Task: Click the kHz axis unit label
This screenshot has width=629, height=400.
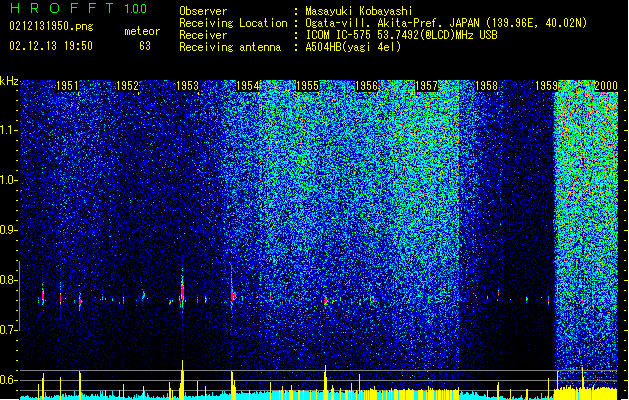Action: 9,81
